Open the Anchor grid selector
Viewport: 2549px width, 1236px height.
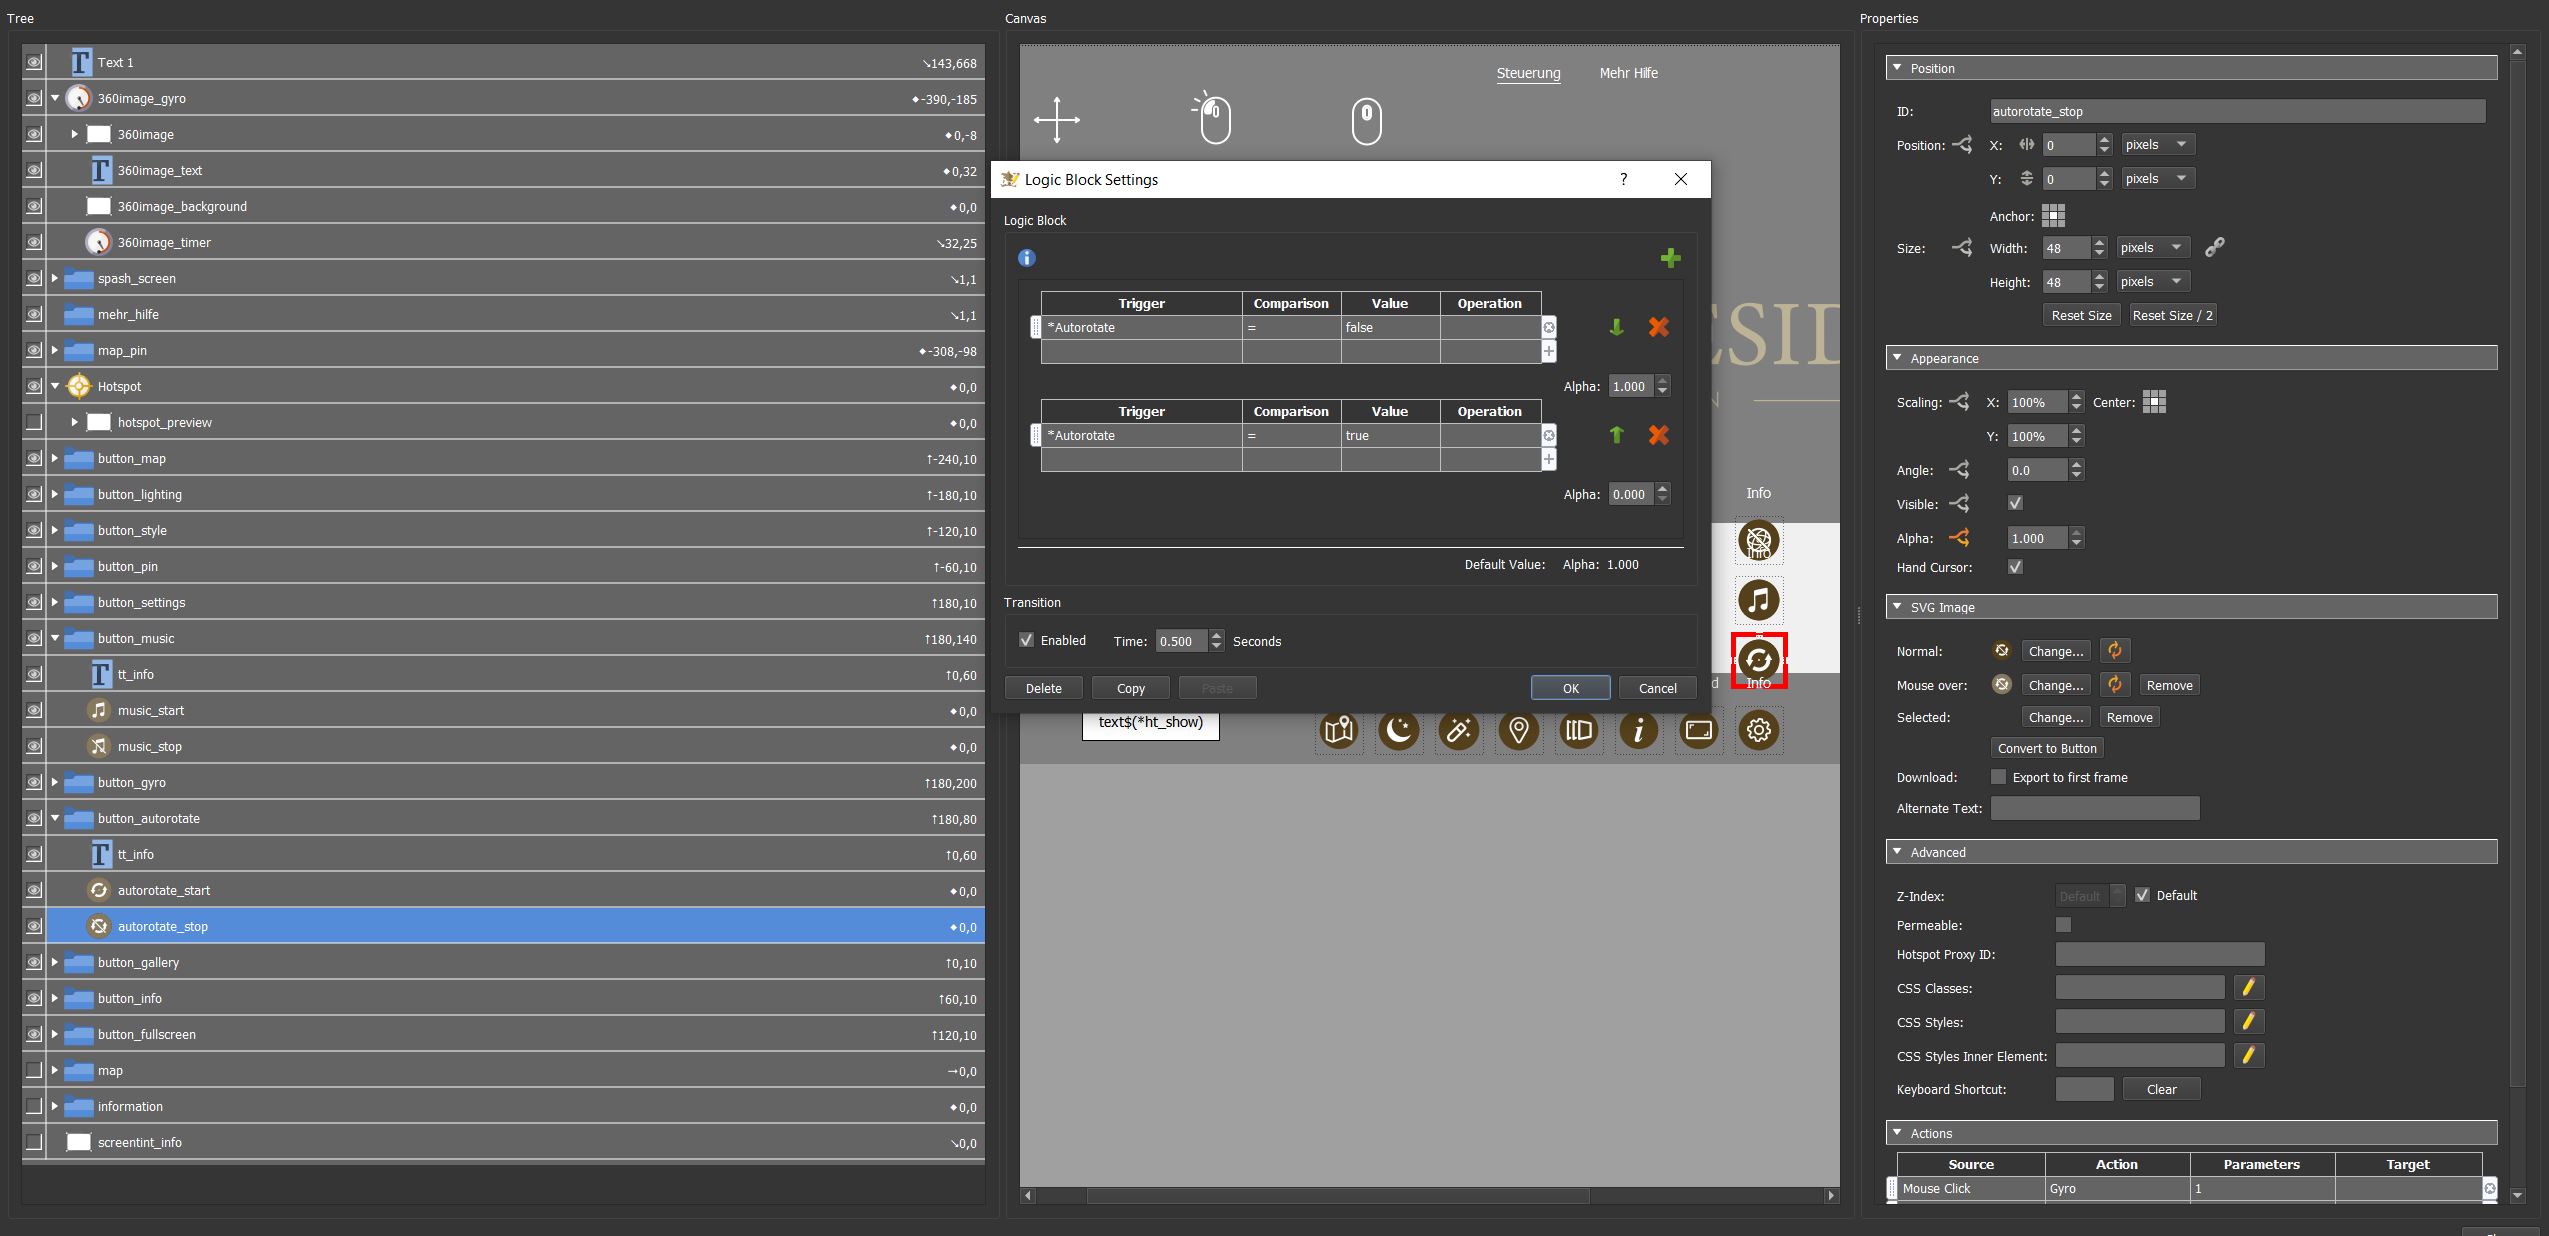tap(2053, 216)
